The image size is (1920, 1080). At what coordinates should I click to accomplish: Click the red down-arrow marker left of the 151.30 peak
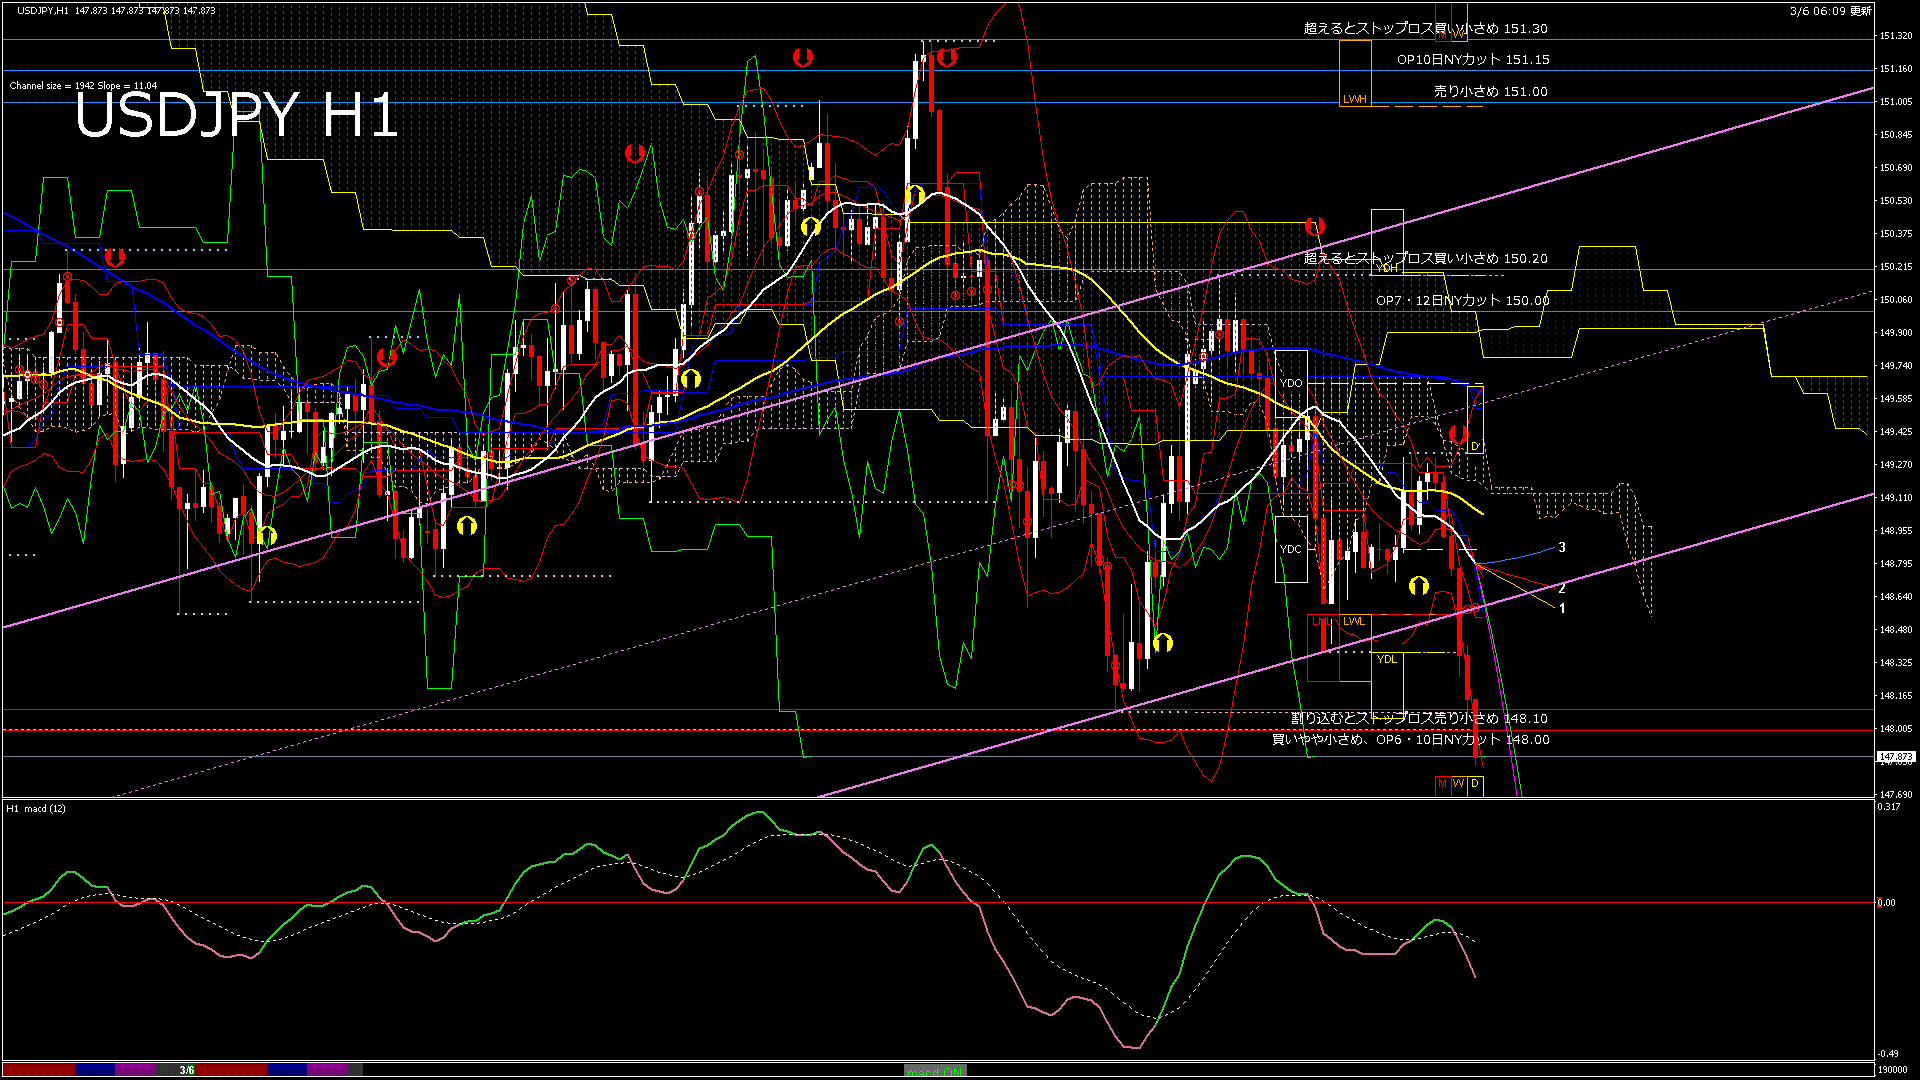(x=802, y=57)
